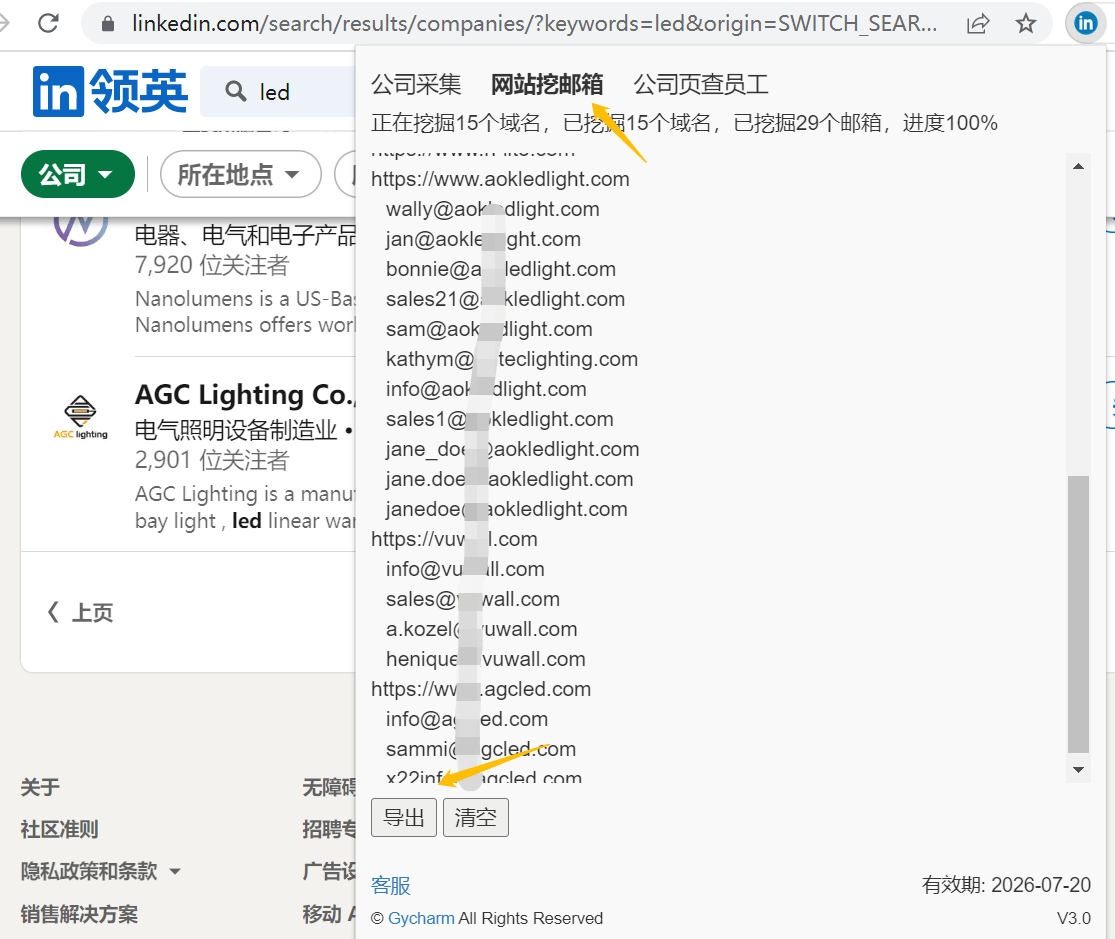Click the browser address bar URL

(x=534, y=24)
